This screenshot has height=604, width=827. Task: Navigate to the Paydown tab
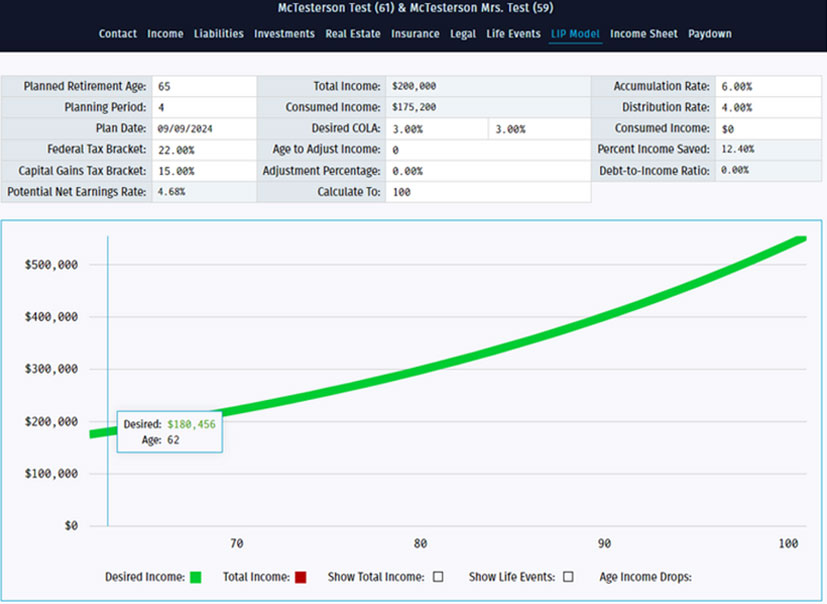(x=709, y=34)
